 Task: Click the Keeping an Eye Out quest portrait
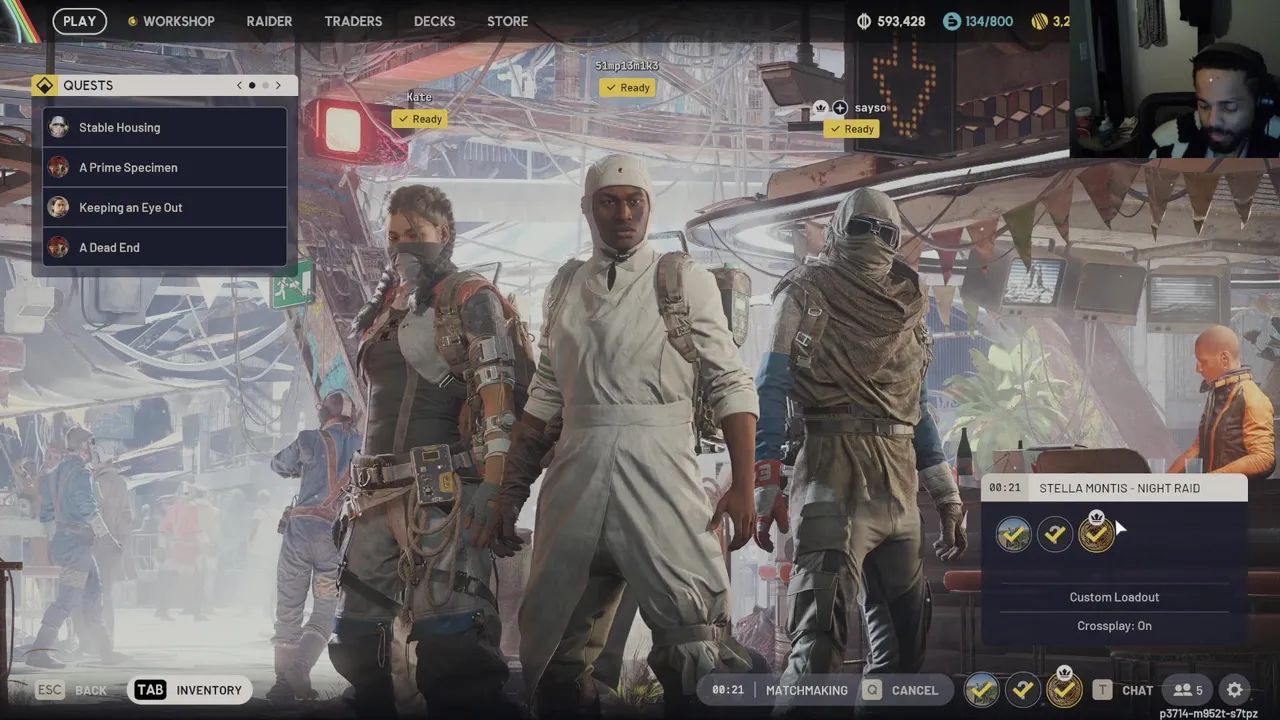(59, 207)
